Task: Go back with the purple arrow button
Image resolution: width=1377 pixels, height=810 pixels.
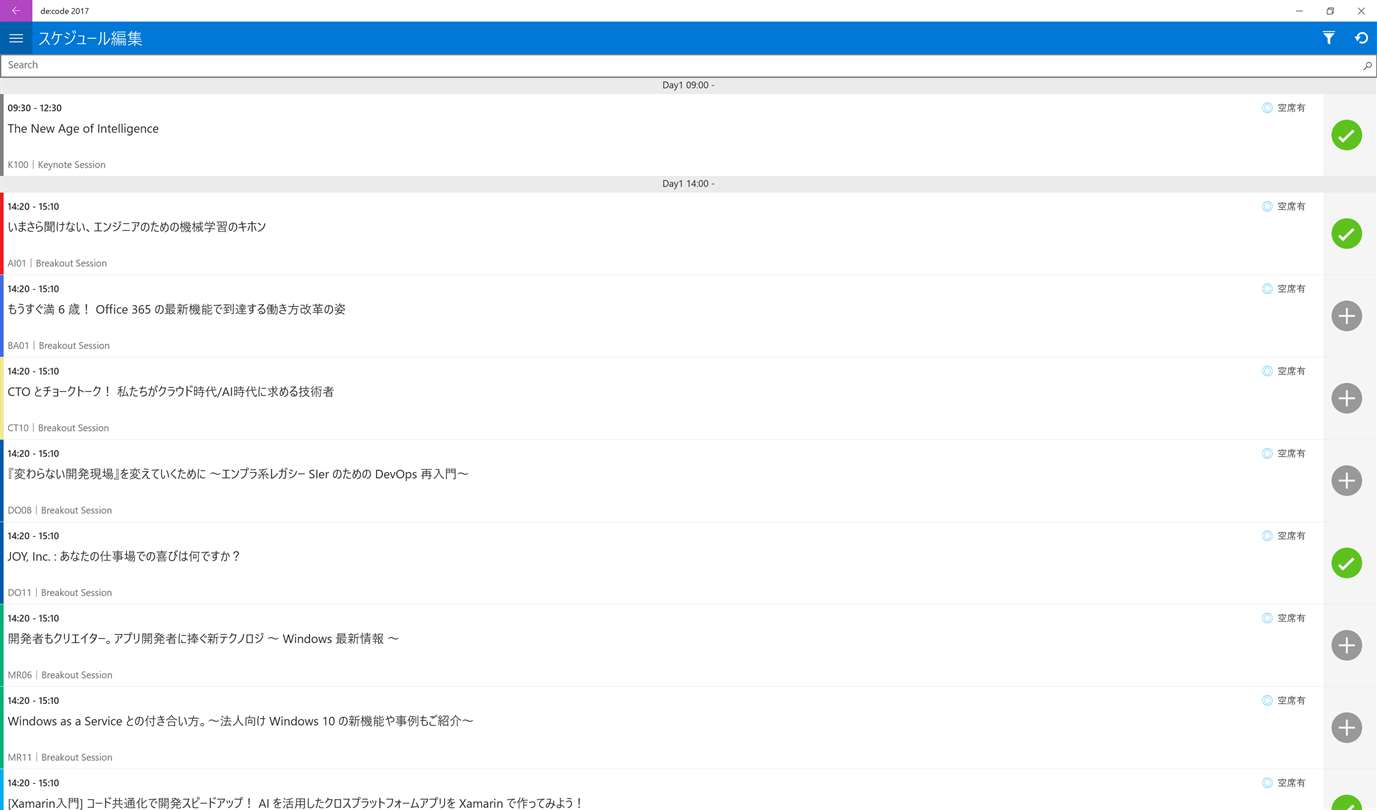Action: 16,11
